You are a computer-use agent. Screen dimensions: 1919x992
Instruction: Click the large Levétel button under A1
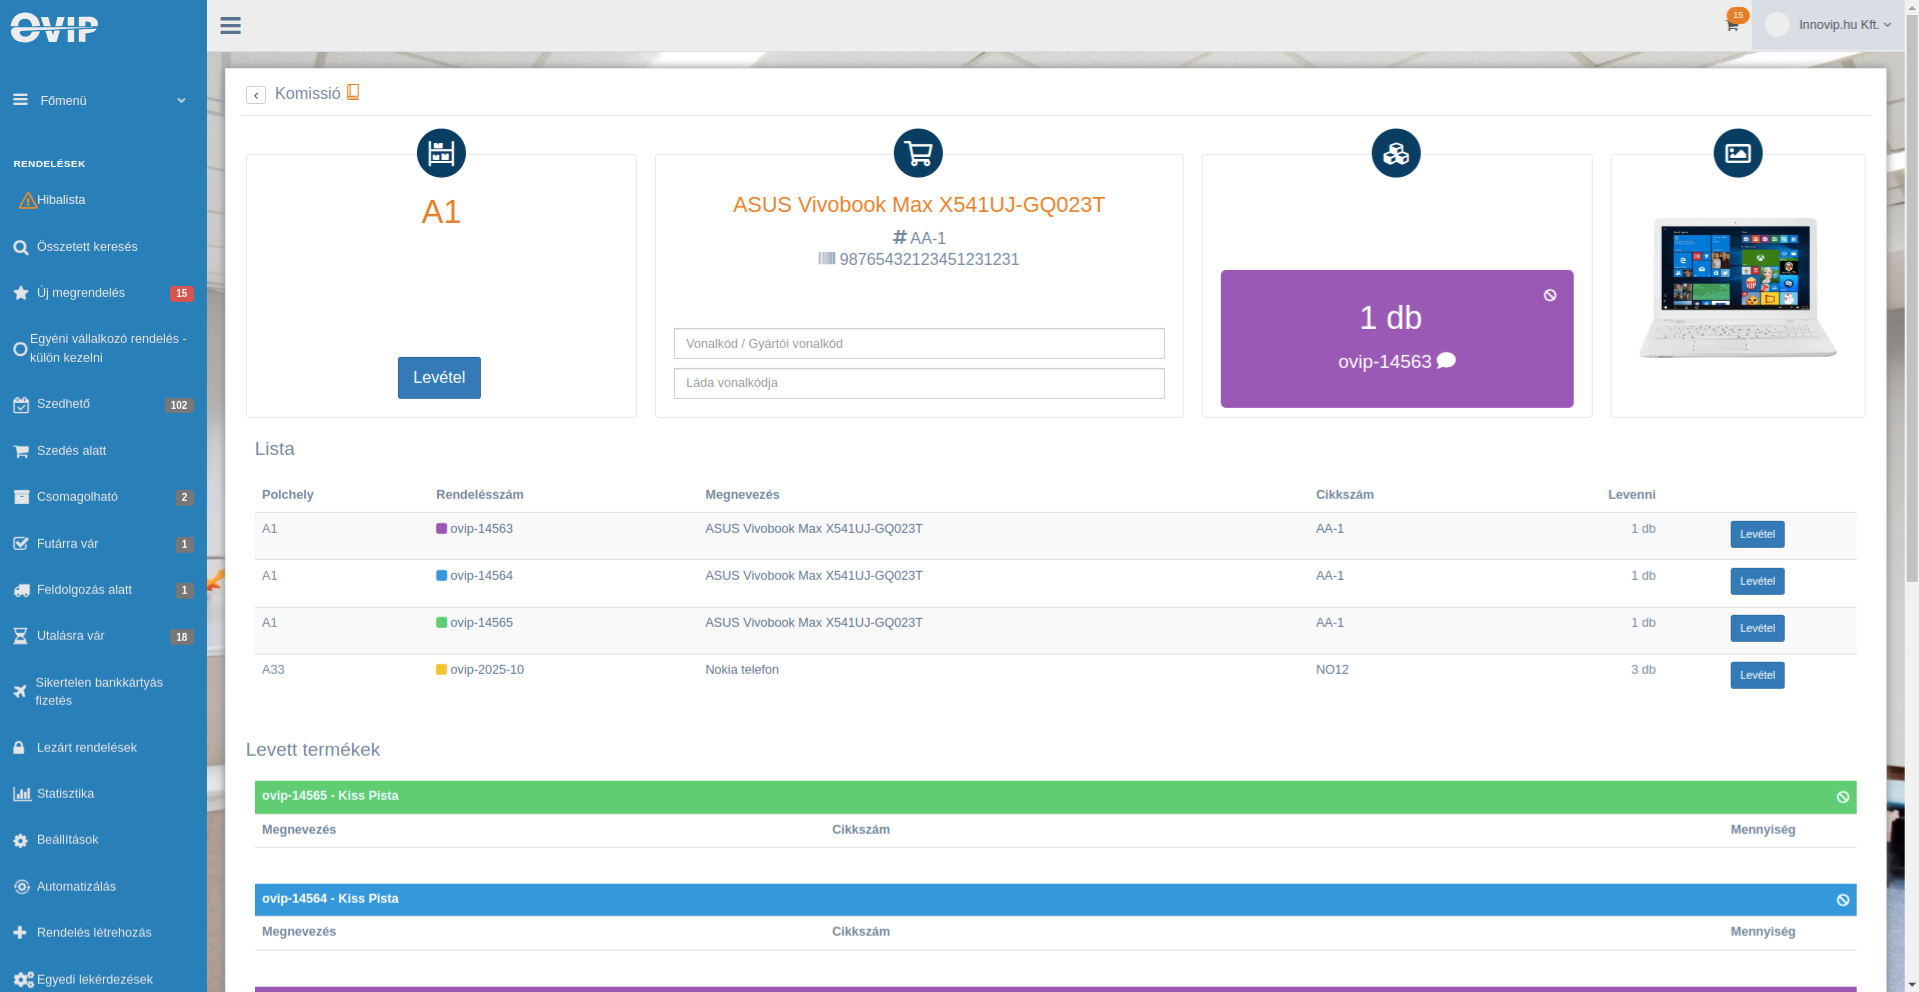[439, 378]
